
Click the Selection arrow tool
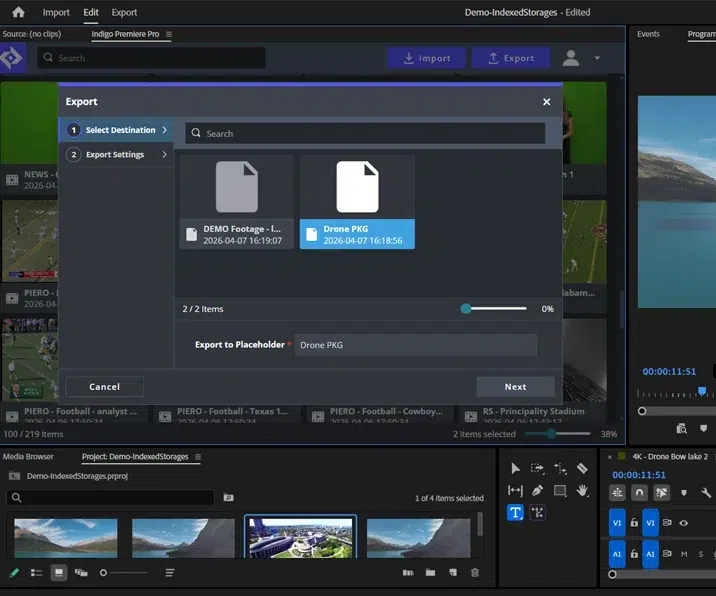[x=515, y=468]
